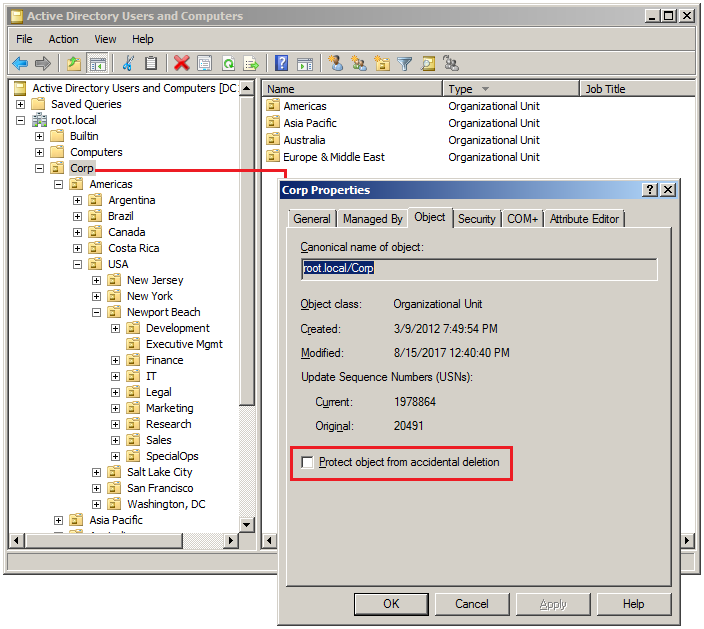This screenshot has width=704, height=629.
Task: Select Costa Rica in the tree
Action: point(133,248)
